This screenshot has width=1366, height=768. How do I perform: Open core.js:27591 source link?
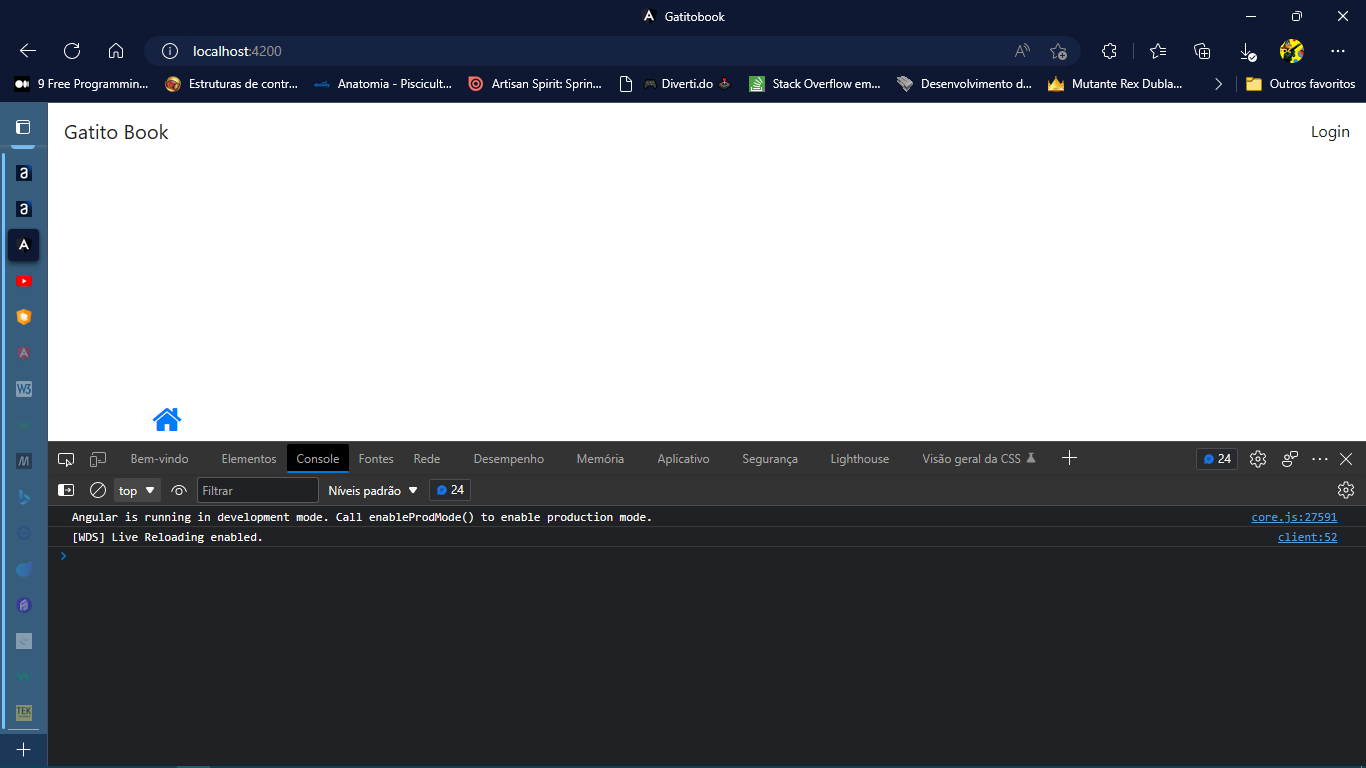click(x=1294, y=517)
